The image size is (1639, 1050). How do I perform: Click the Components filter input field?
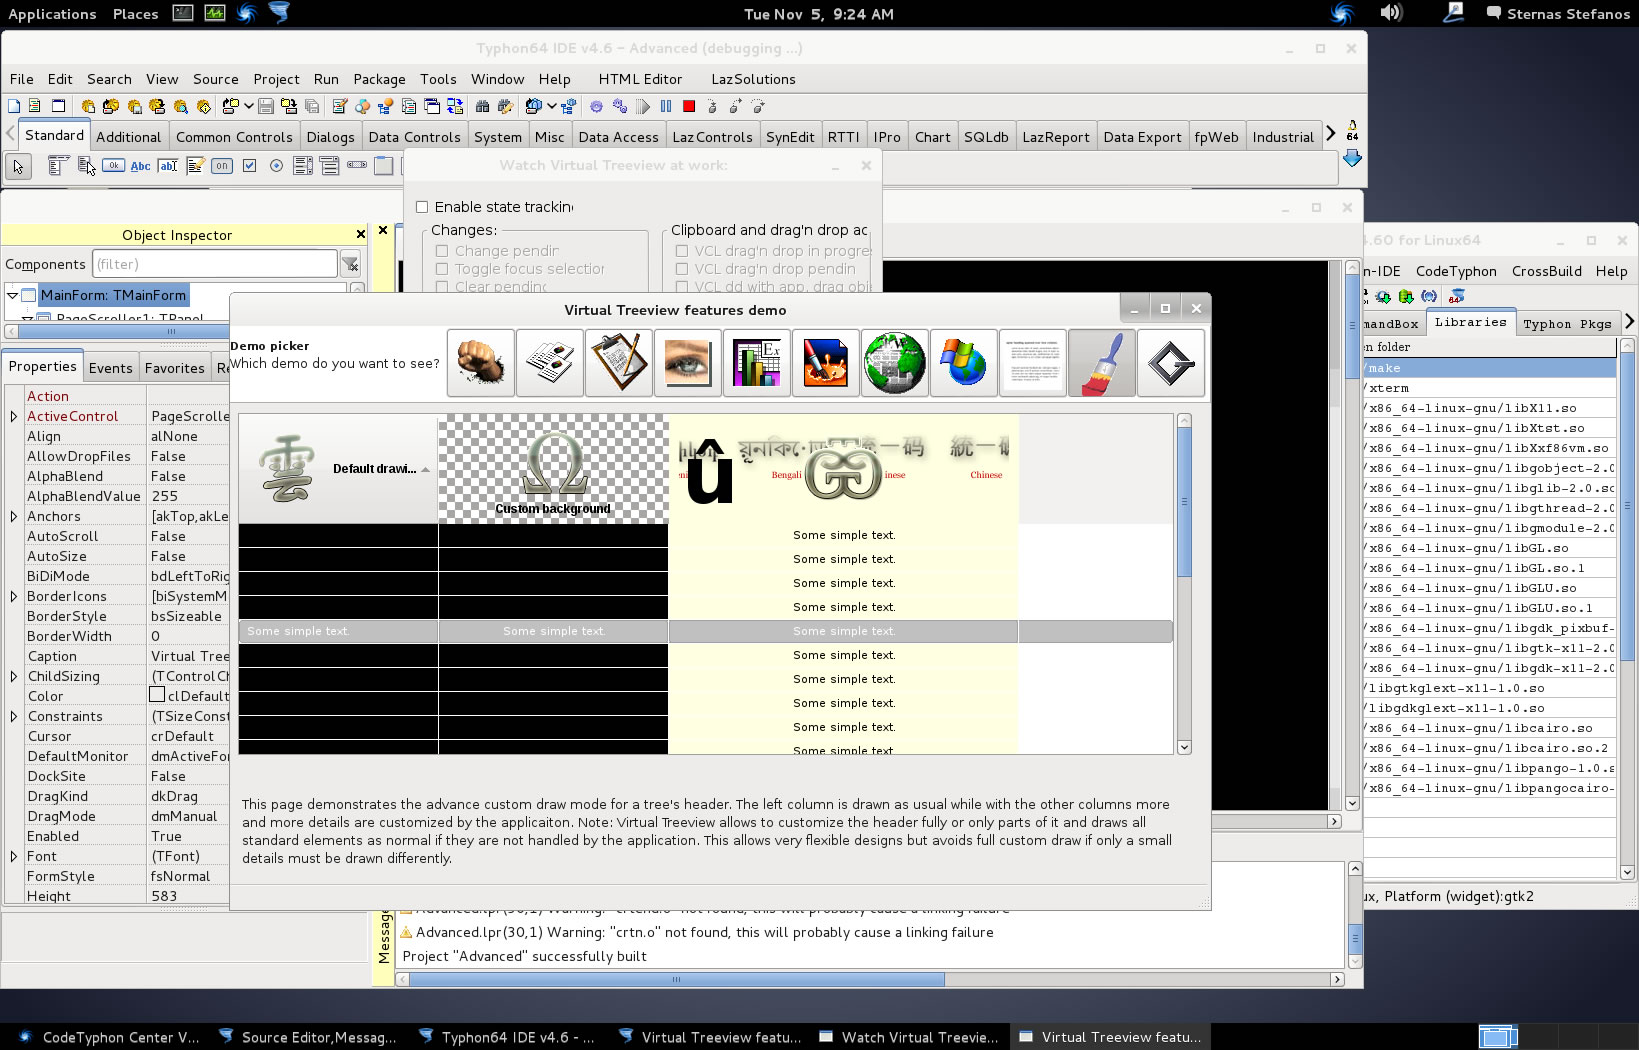(x=215, y=264)
